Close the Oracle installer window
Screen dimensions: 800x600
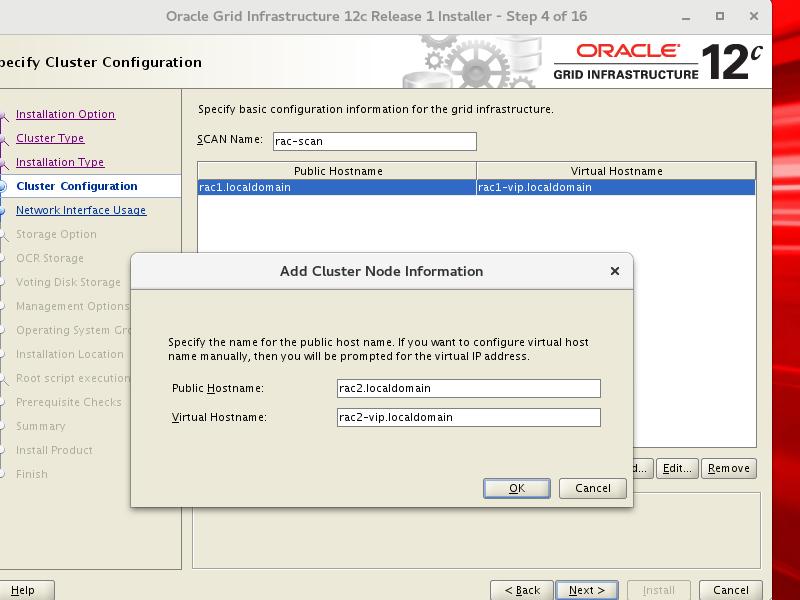tap(754, 16)
